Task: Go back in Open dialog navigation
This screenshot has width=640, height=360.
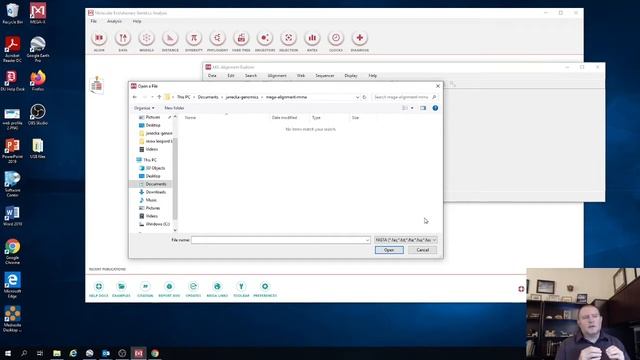Action: (x=135, y=97)
